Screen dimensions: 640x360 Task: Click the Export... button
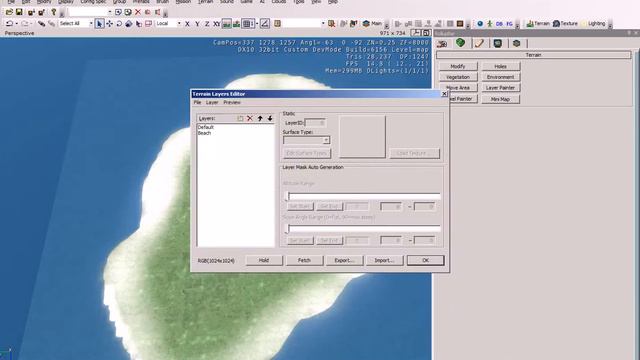coord(344,260)
